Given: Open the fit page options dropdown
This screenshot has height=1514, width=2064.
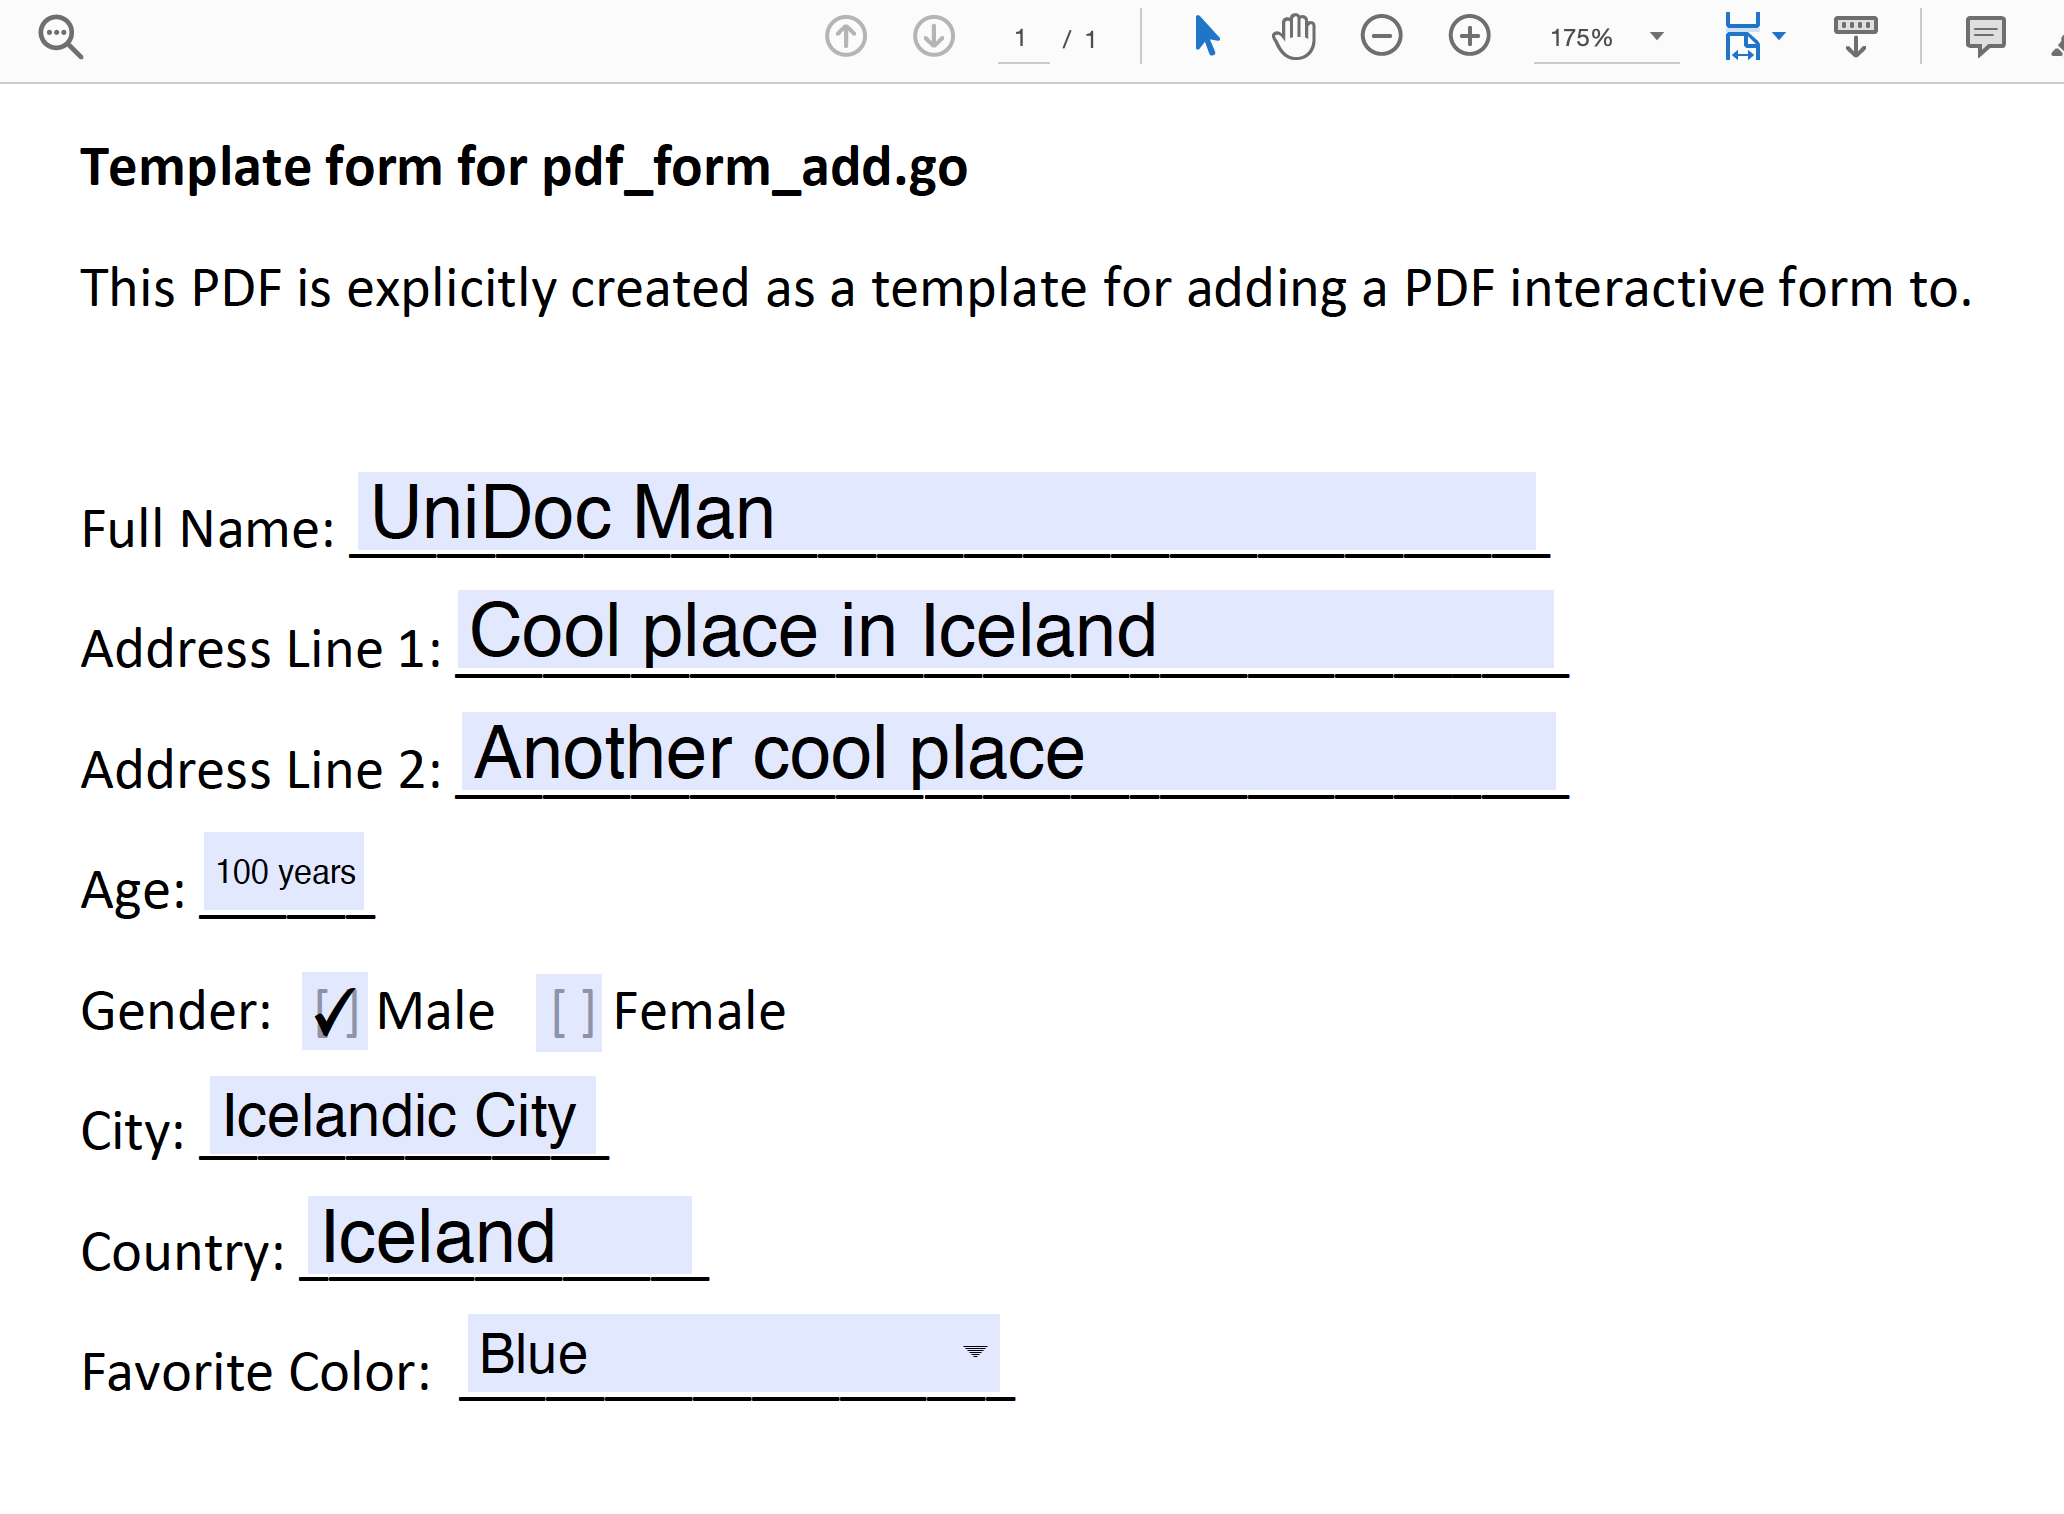Looking at the screenshot, I should (x=1778, y=37).
